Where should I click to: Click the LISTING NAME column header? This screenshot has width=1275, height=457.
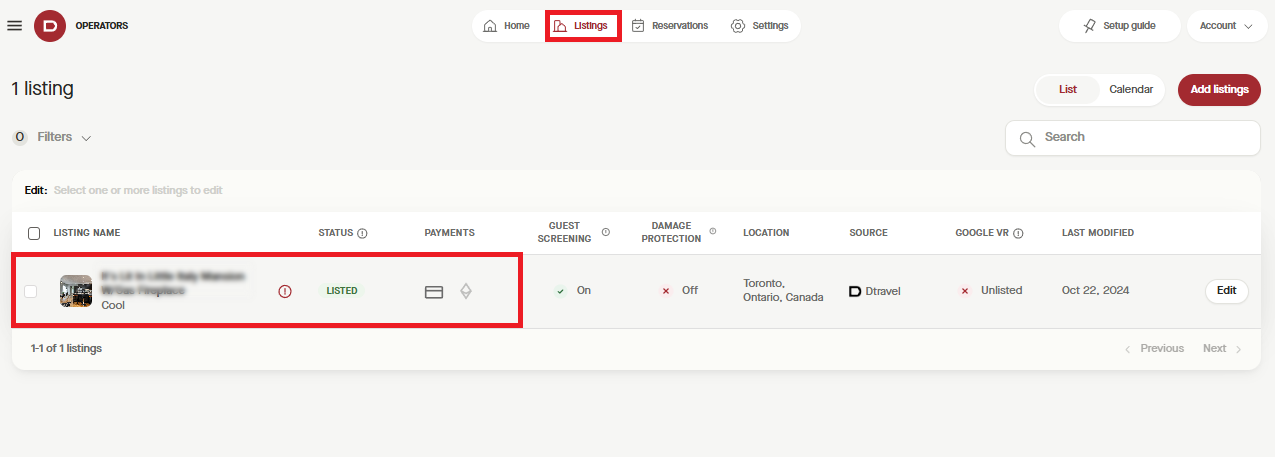click(87, 233)
